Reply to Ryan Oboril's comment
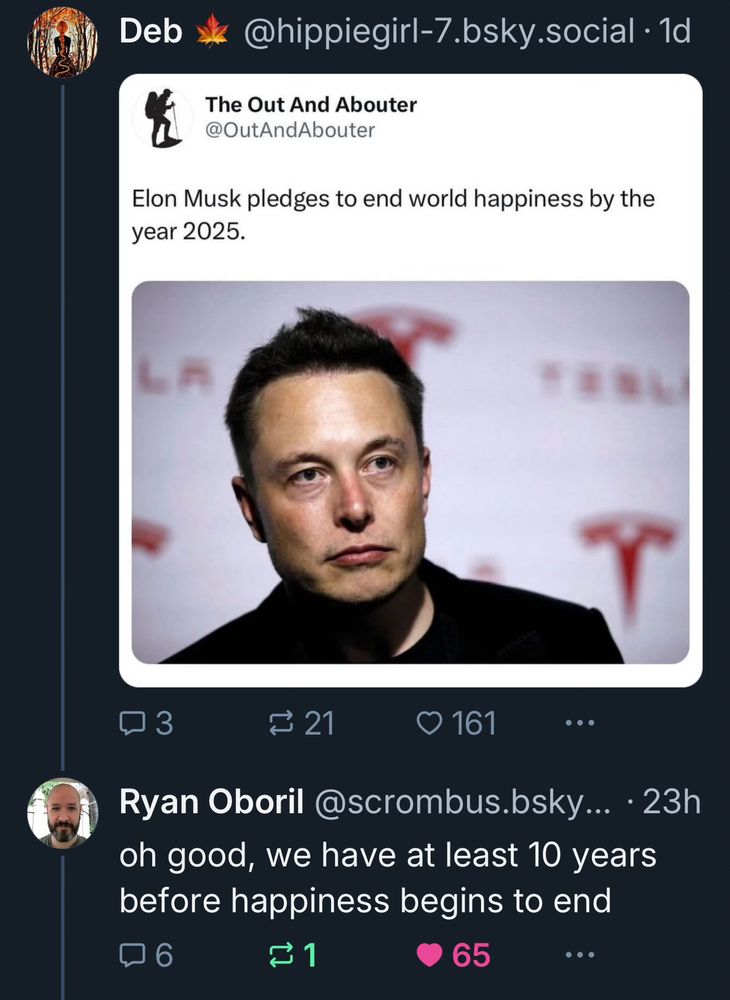 [x=132, y=955]
